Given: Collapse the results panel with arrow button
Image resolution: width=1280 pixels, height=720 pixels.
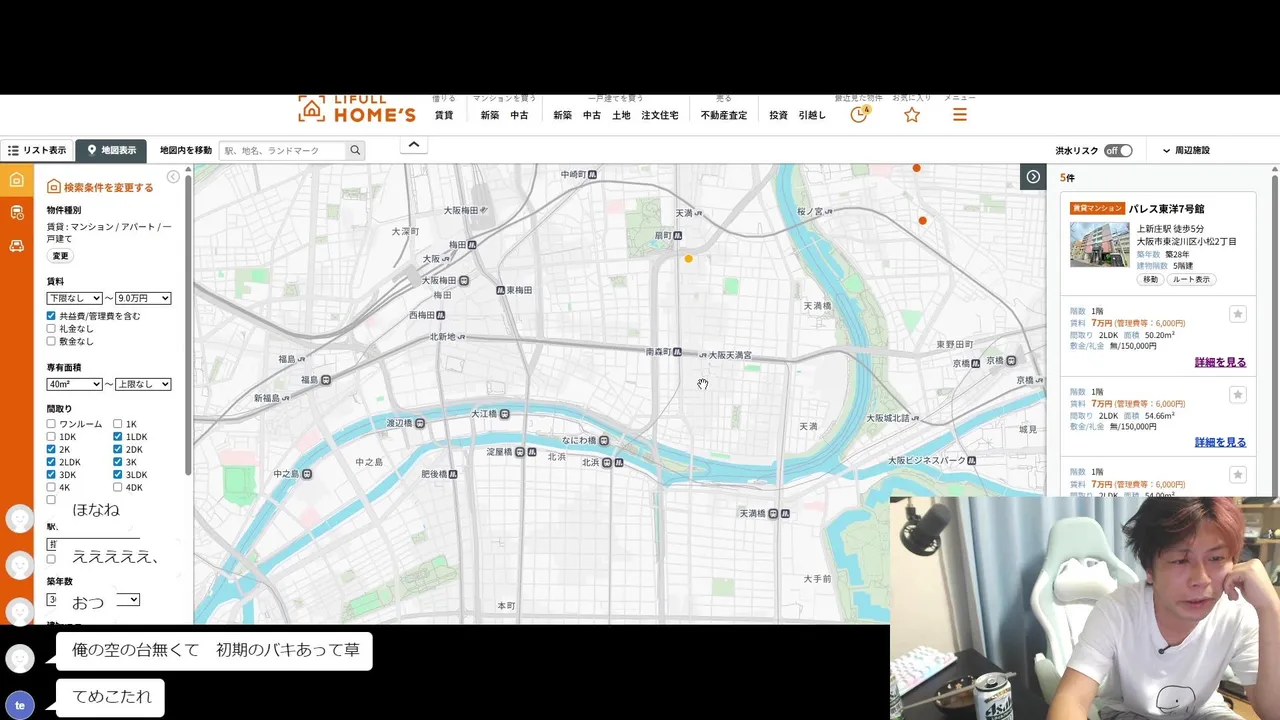Looking at the screenshot, I should point(1033,177).
